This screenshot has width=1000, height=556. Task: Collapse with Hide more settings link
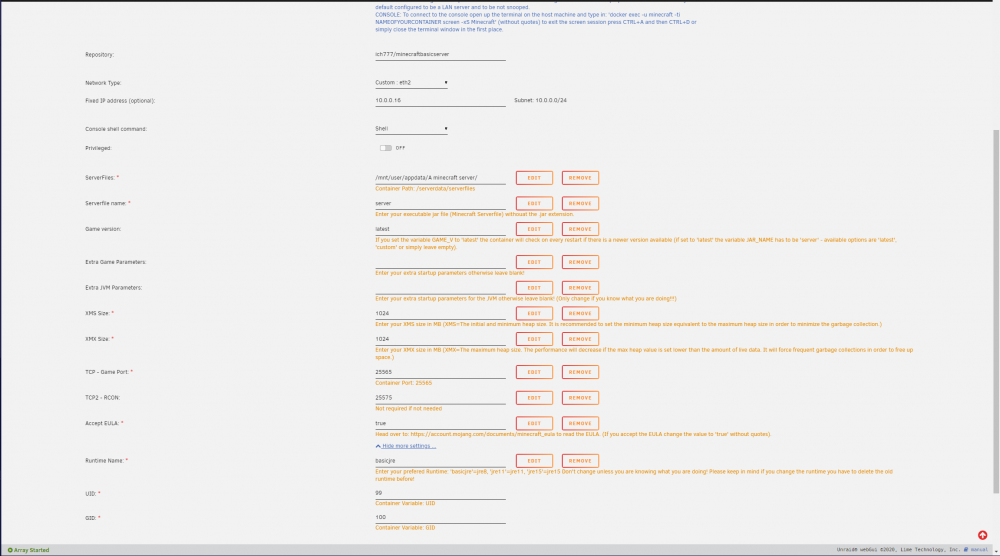click(x=406, y=446)
